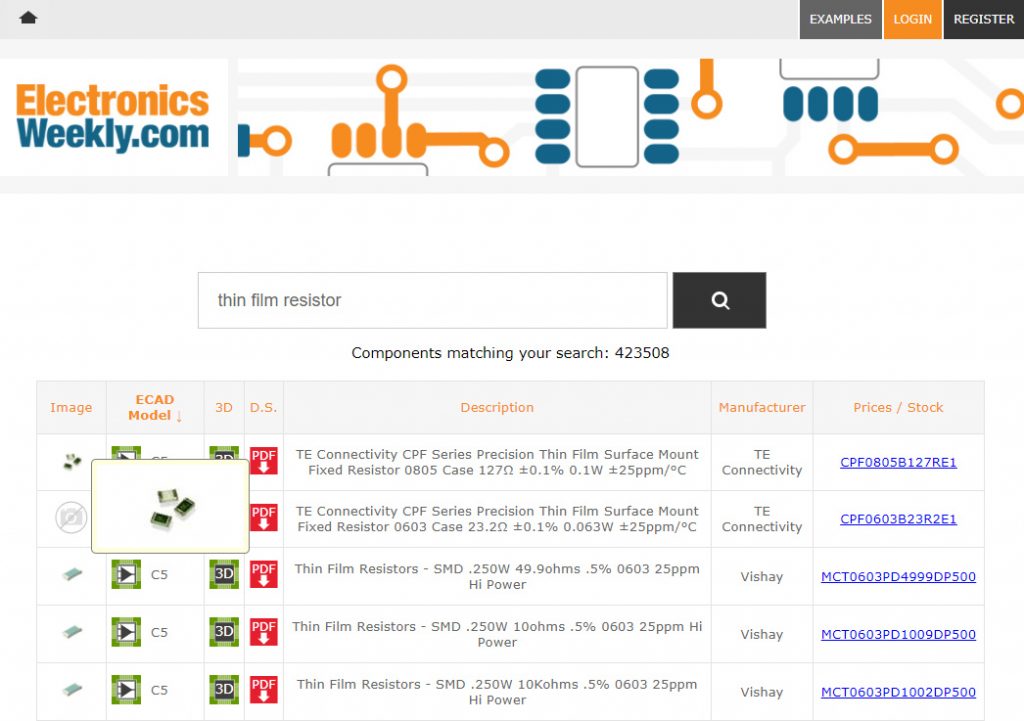Sort by the 3D column header

click(224, 408)
